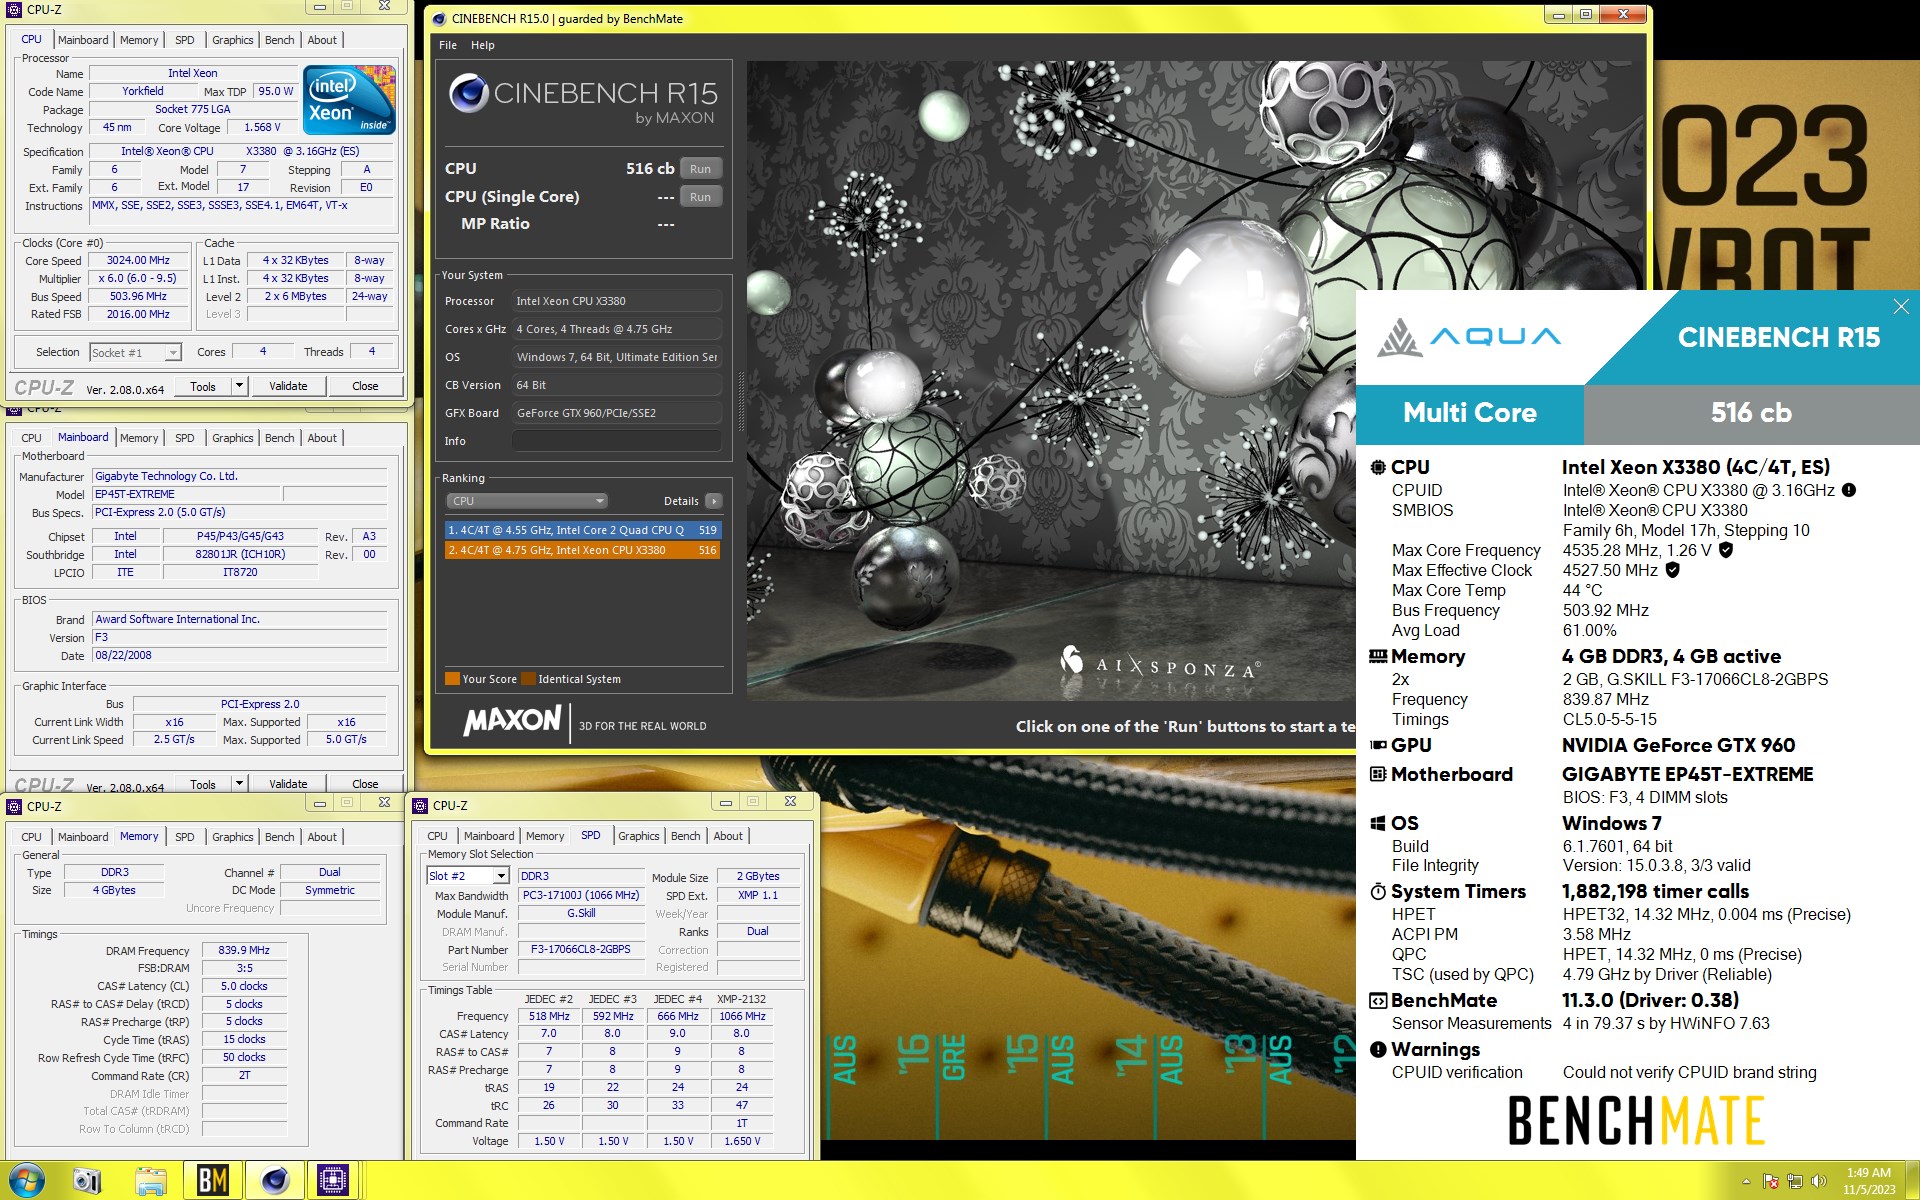Click Close button in top CPU-Z window

(365, 386)
